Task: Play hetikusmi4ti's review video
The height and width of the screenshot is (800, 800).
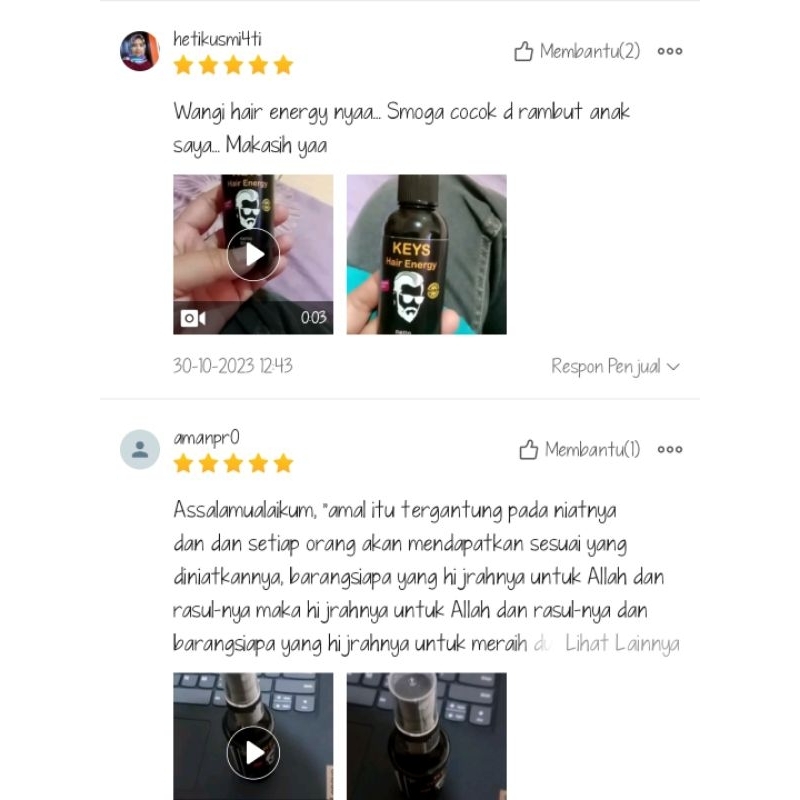Action: (253, 254)
